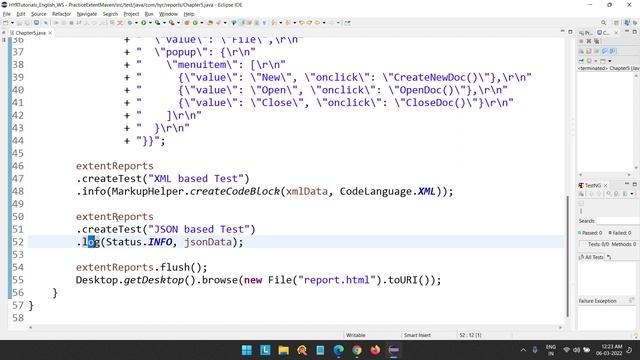The height and width of the screenshot is (360, 640).
Task: Click the Failed: 0 counter in TestNG
Action: tap(620, 233)
